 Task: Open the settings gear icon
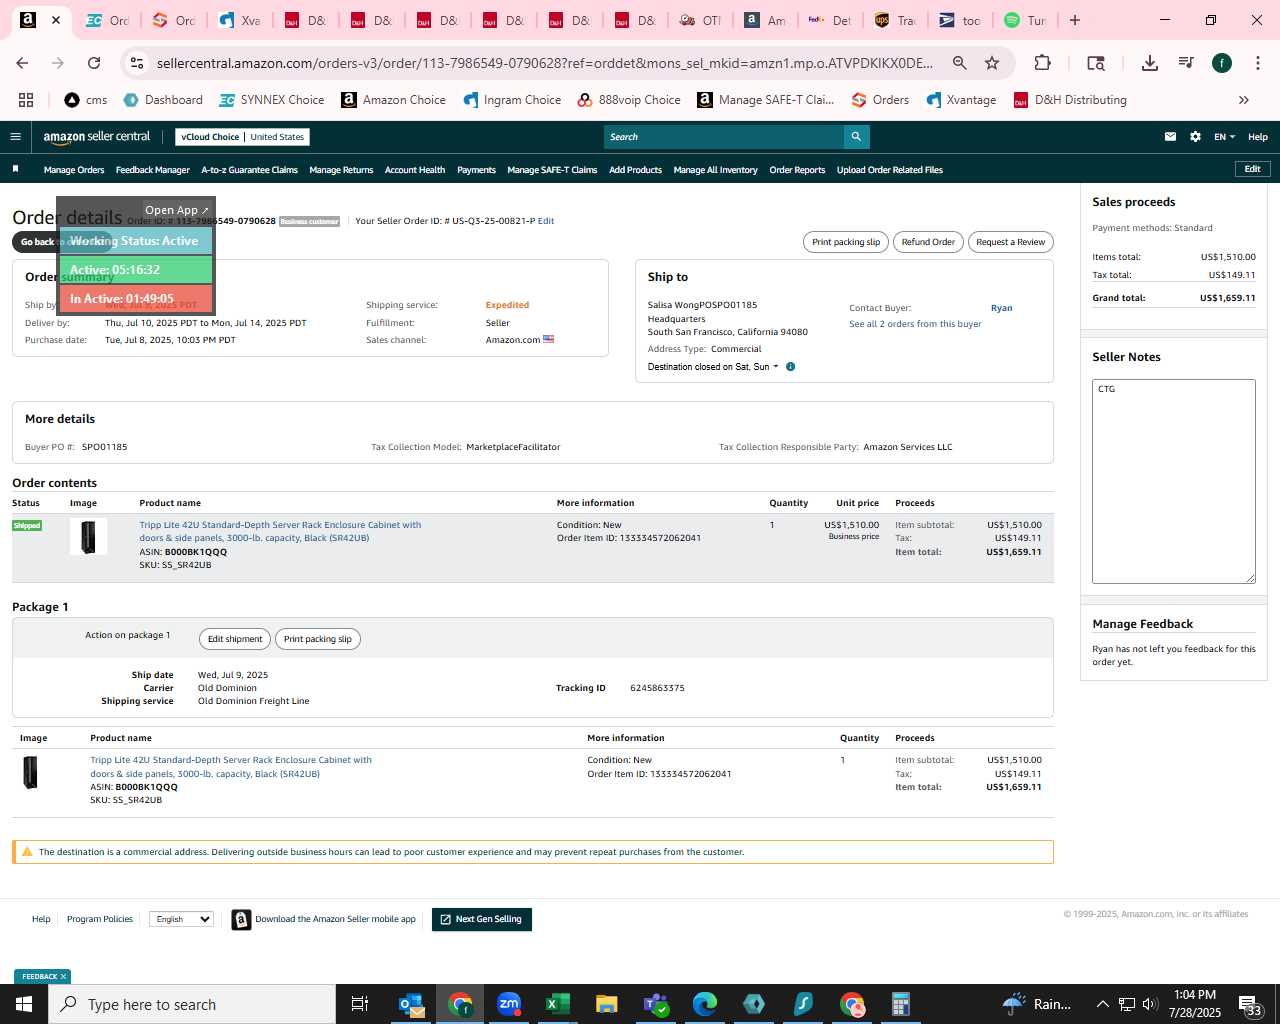(x=1195, y=137)
